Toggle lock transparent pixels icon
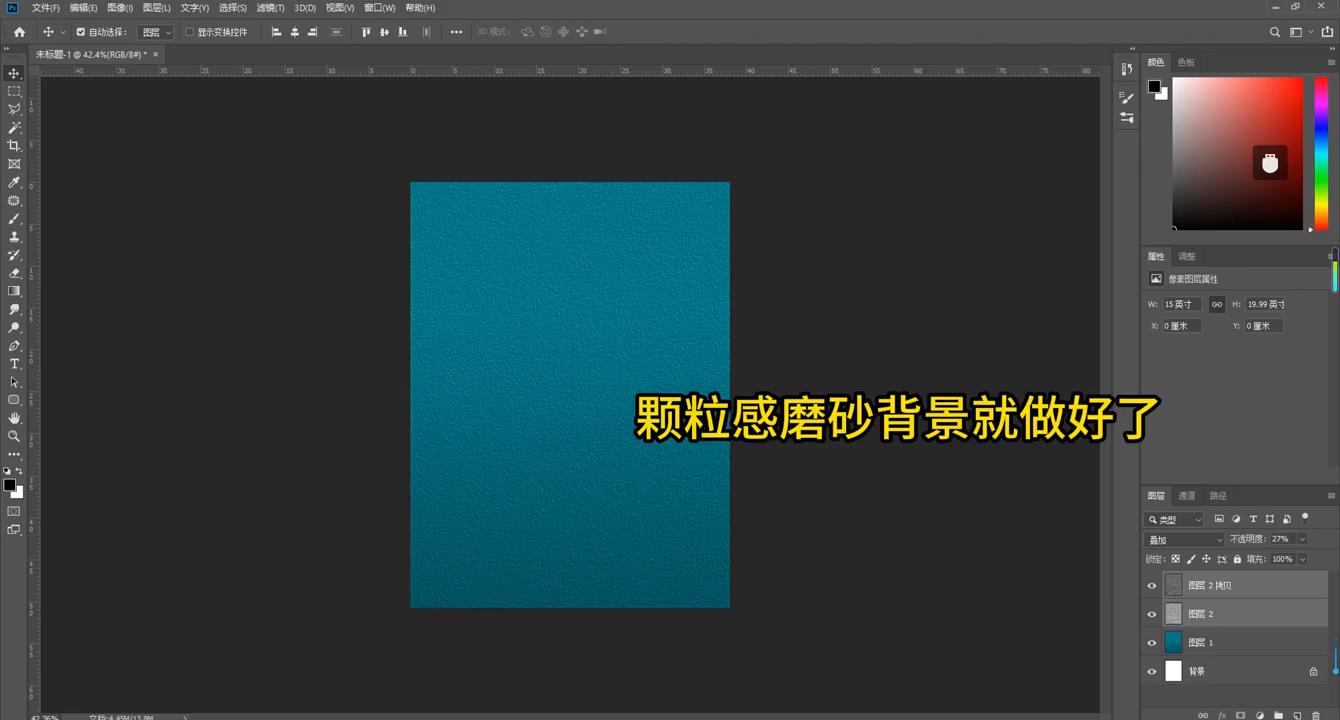The image size is (1340, 720). pos(1175,559)
